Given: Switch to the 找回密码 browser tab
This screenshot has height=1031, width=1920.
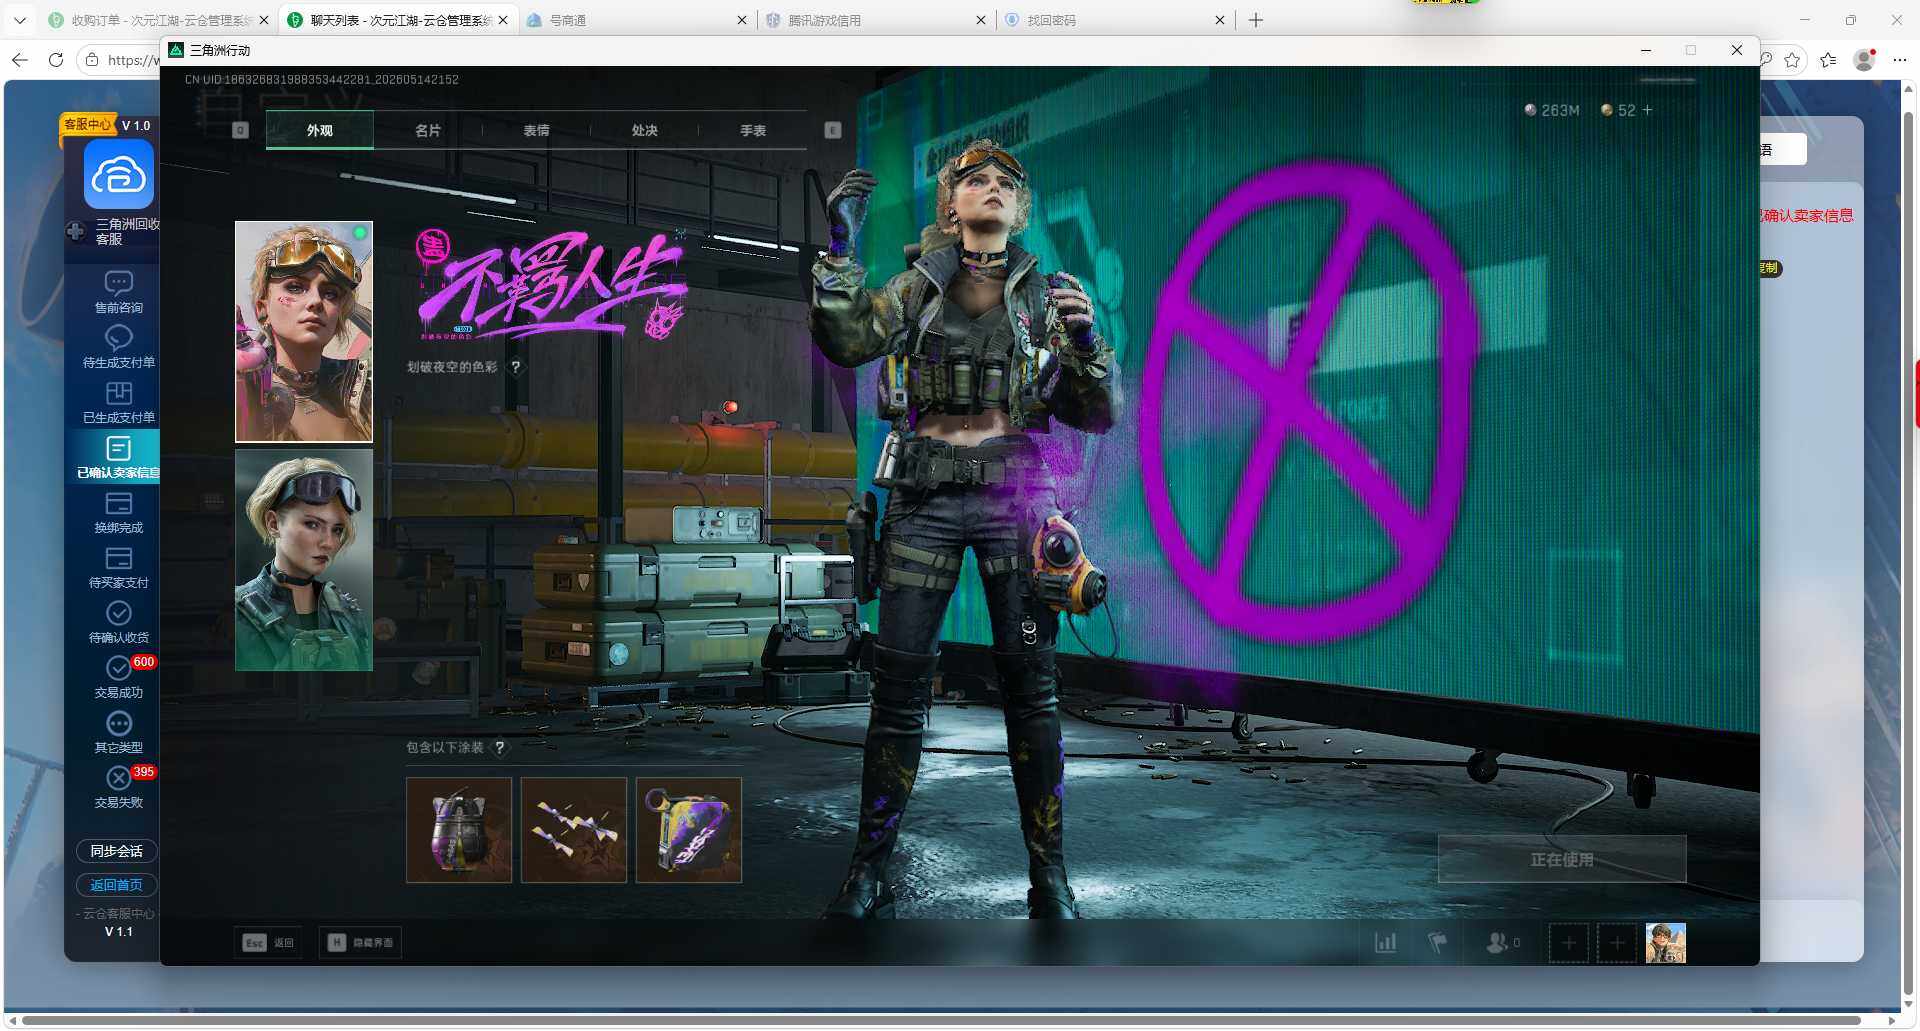Looking at the screenshot, I should [1115, 20].
